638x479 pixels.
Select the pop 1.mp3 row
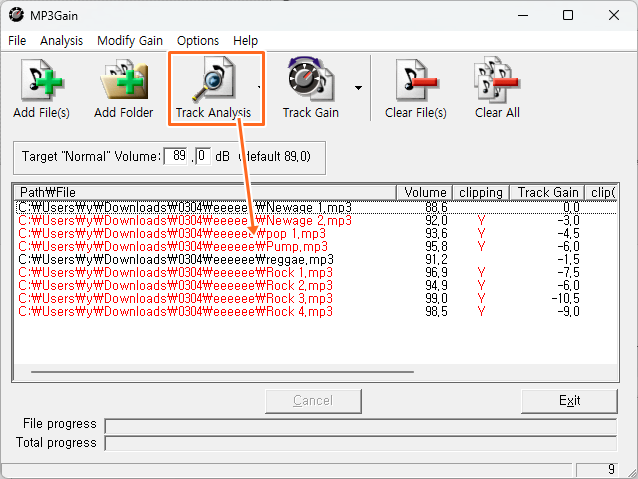[316, 234]
